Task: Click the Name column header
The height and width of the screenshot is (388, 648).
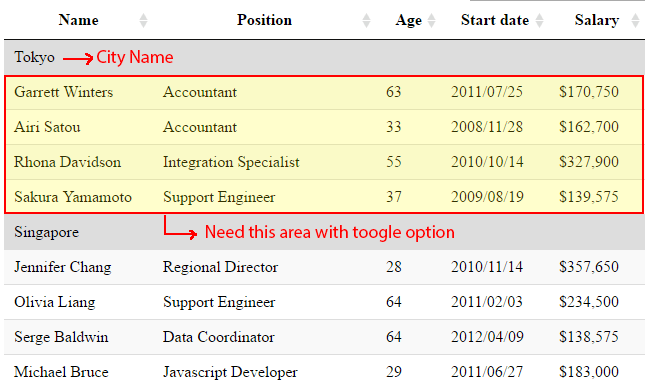Action: [x=79, y=20]
